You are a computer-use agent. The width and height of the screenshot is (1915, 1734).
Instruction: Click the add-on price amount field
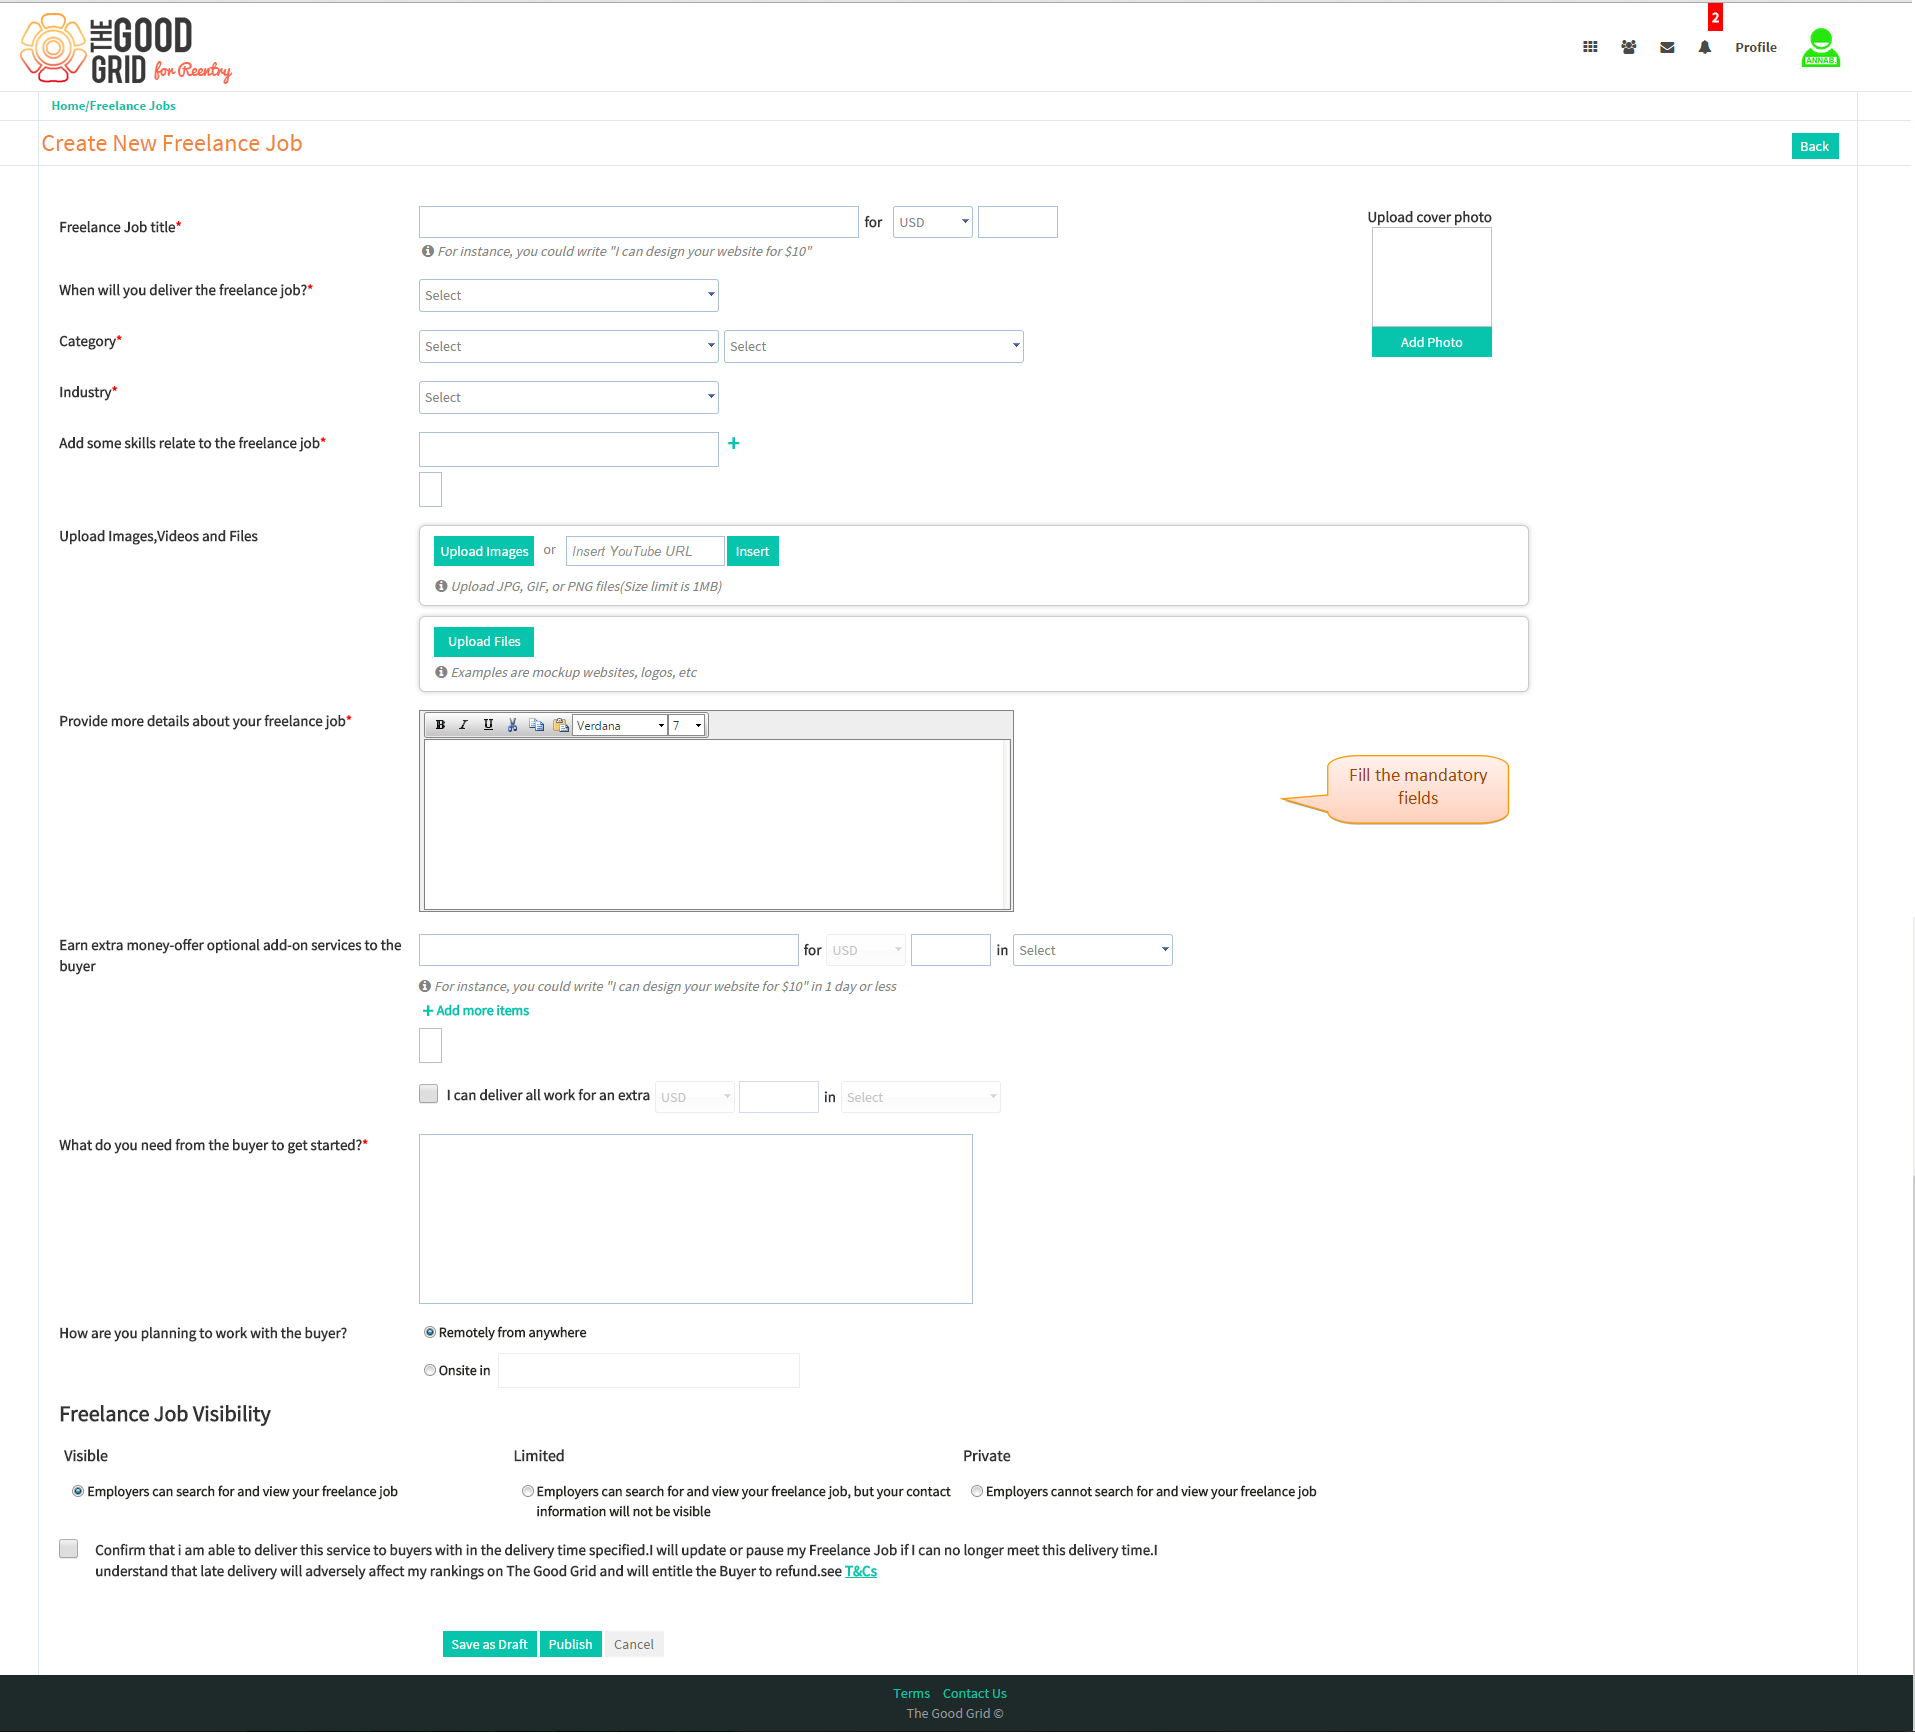951,950
